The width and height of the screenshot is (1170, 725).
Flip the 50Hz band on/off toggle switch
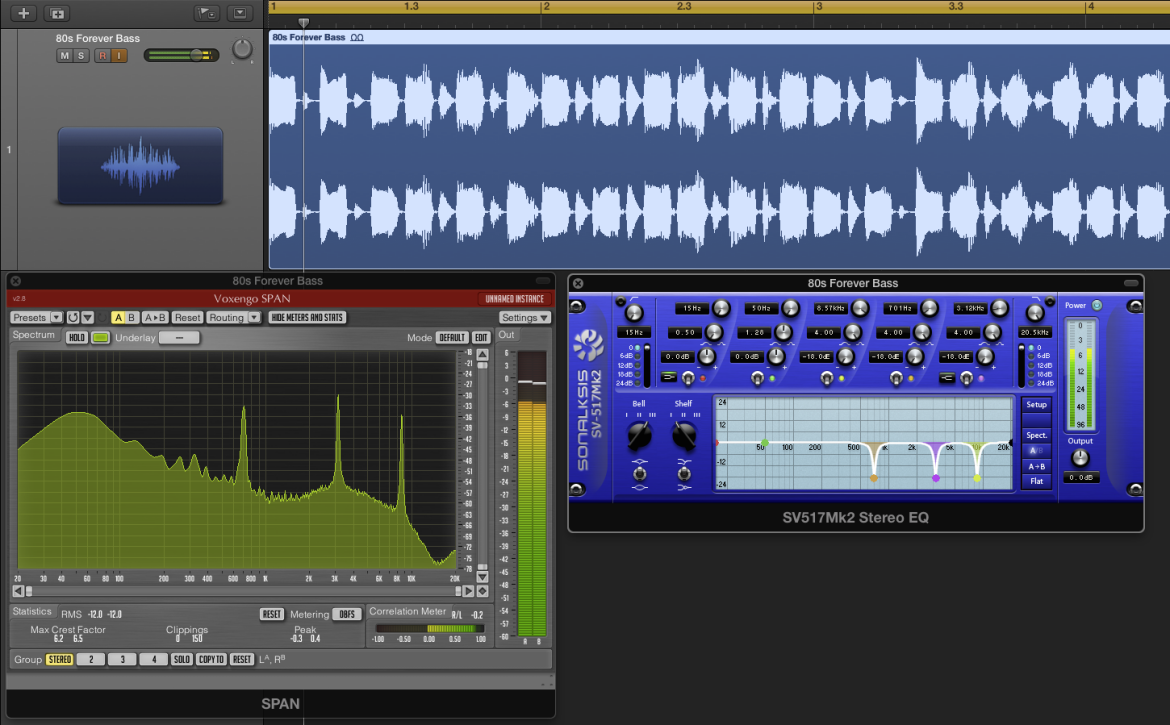757,378
